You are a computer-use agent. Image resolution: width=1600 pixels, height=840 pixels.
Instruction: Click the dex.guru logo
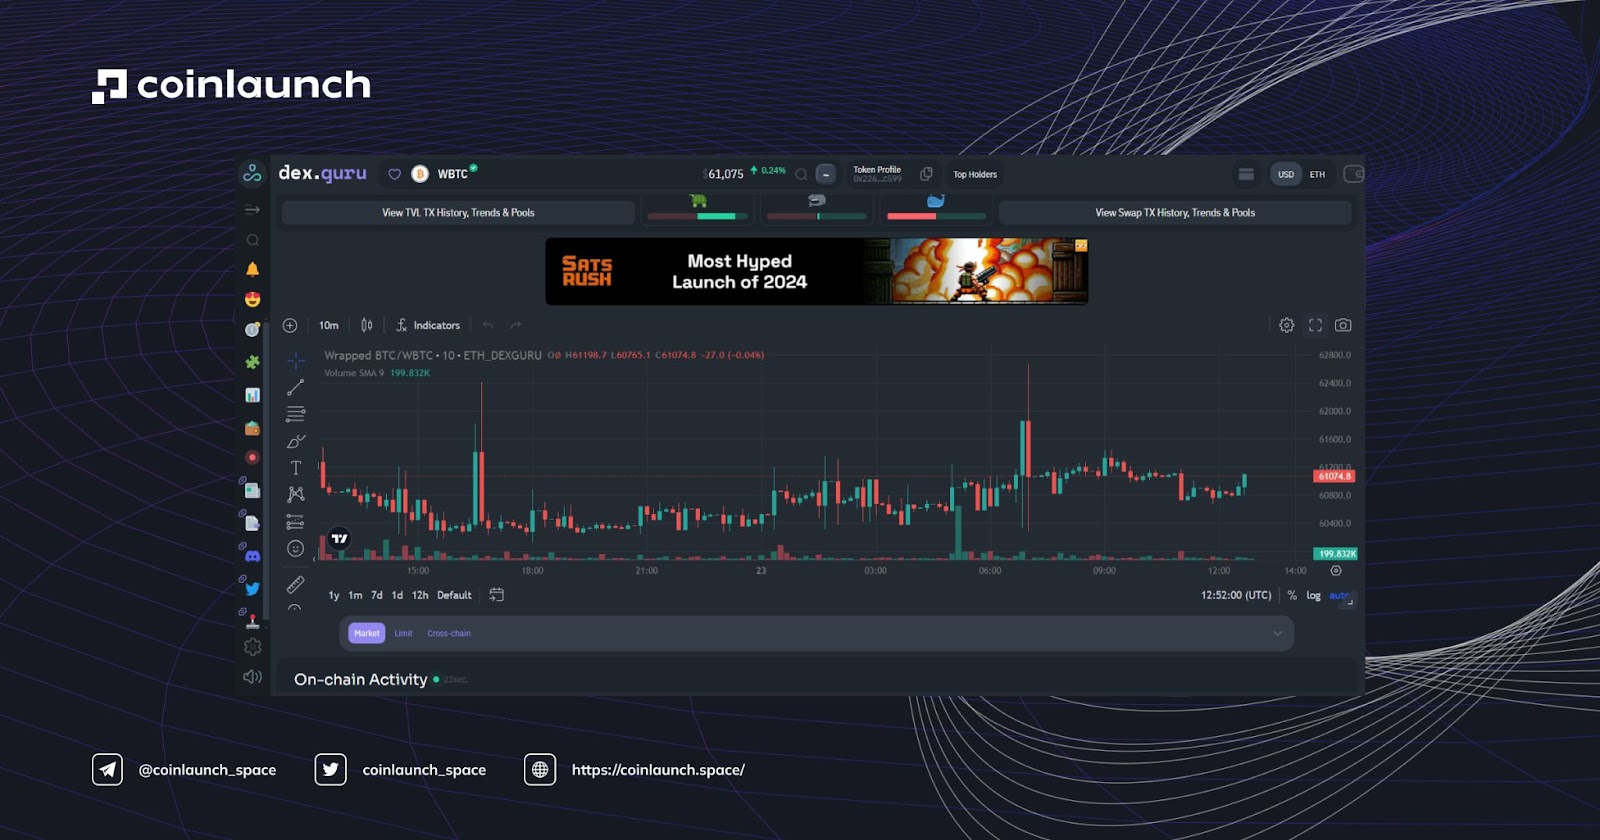(x=322, y=173)
